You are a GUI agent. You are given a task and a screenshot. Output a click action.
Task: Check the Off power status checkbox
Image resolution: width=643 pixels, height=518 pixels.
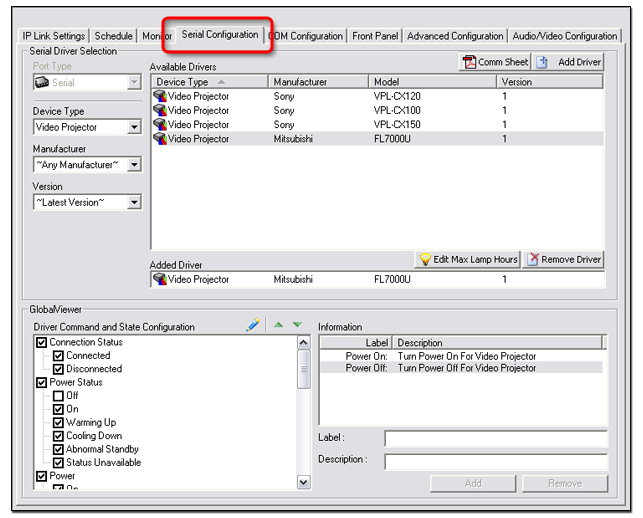58,396
